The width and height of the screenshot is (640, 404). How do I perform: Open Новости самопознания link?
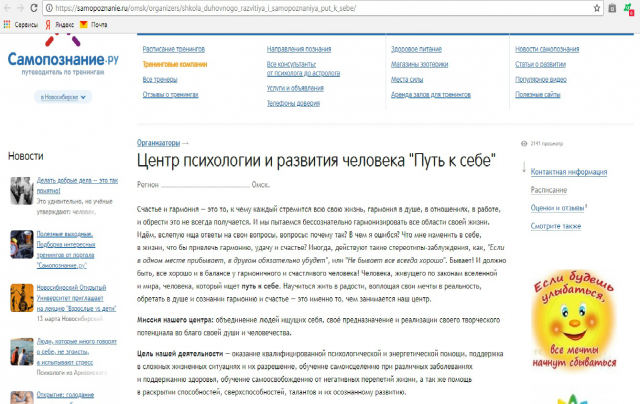coord(547,49)
